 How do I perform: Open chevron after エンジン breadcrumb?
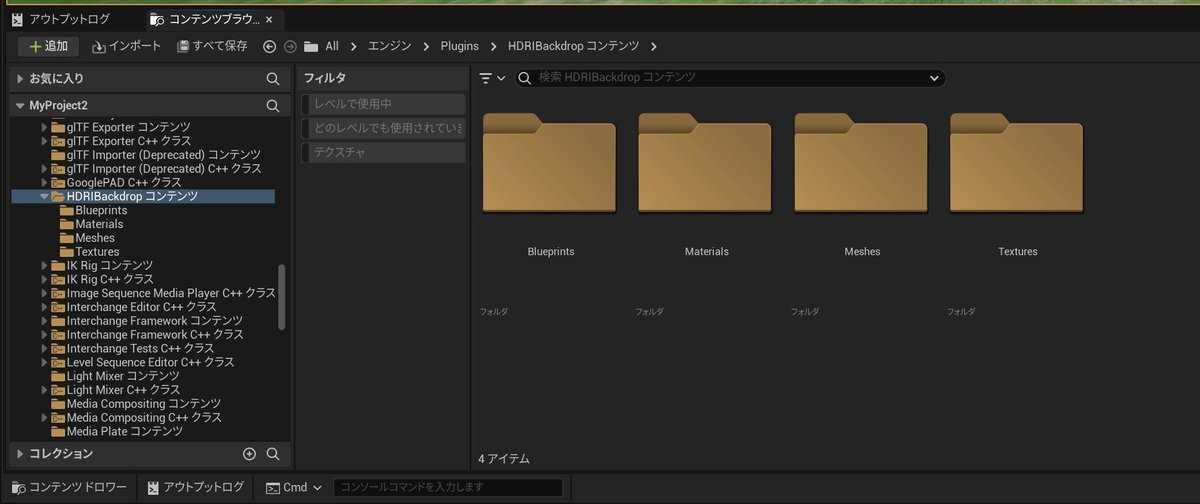point(425,46)
